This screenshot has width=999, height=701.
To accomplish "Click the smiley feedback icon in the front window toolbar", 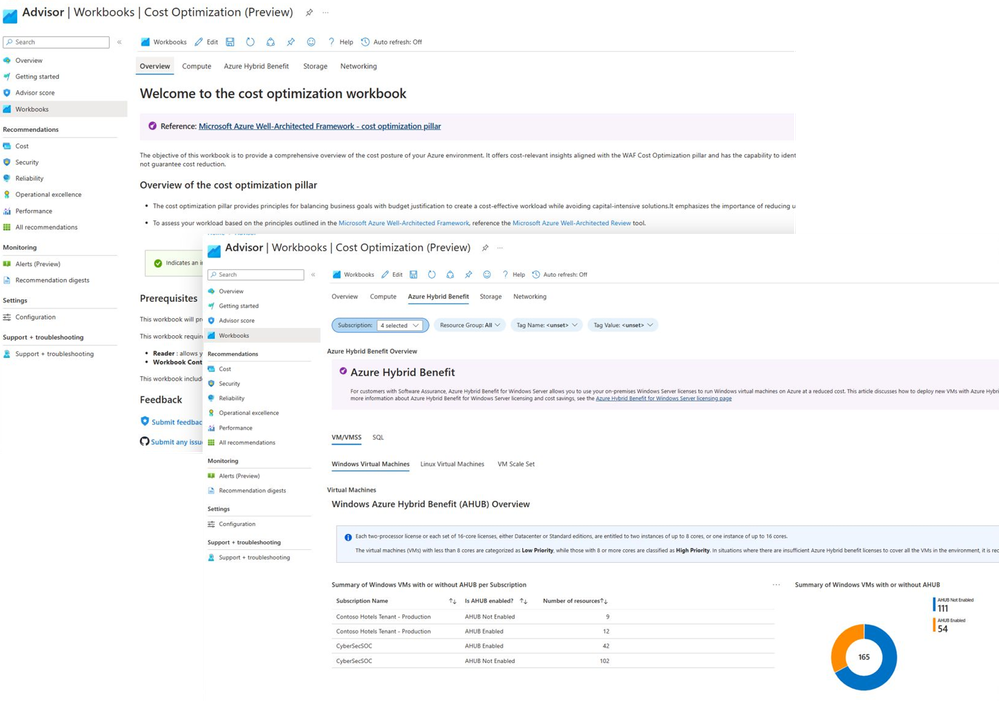I will 487,275.
